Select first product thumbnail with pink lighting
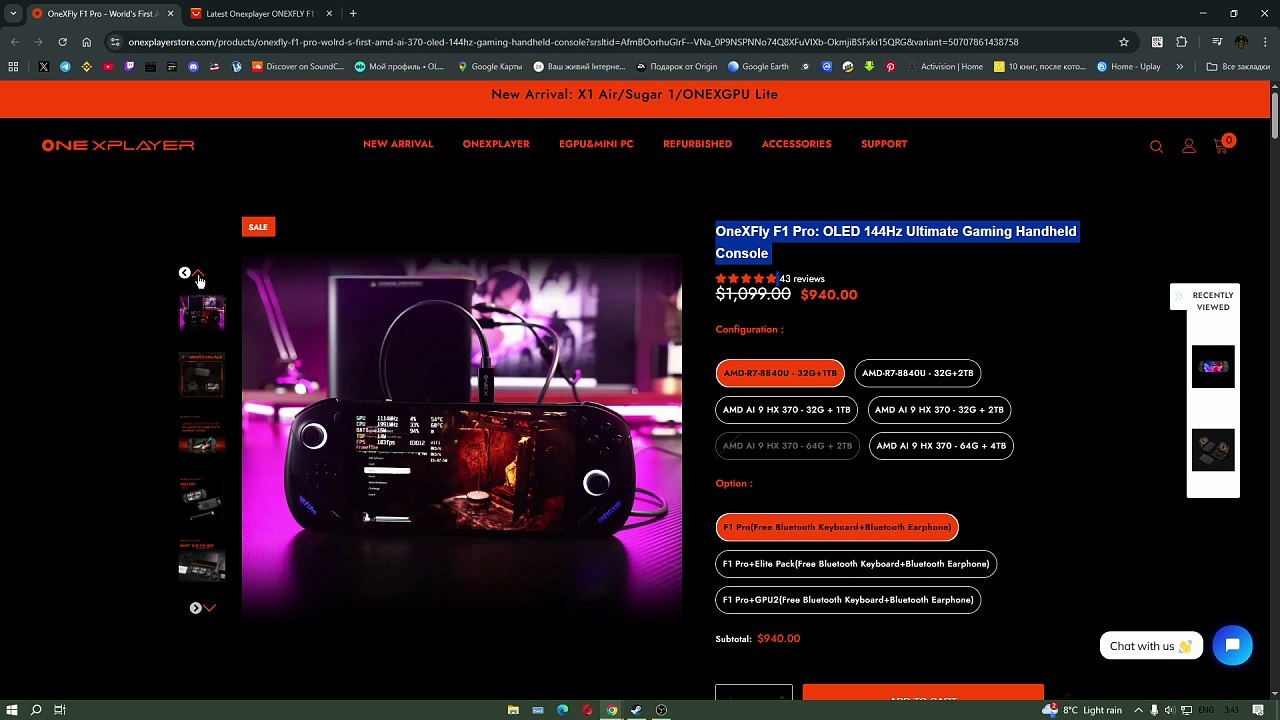The image size is (1280, 720). (x=202, y=313)
